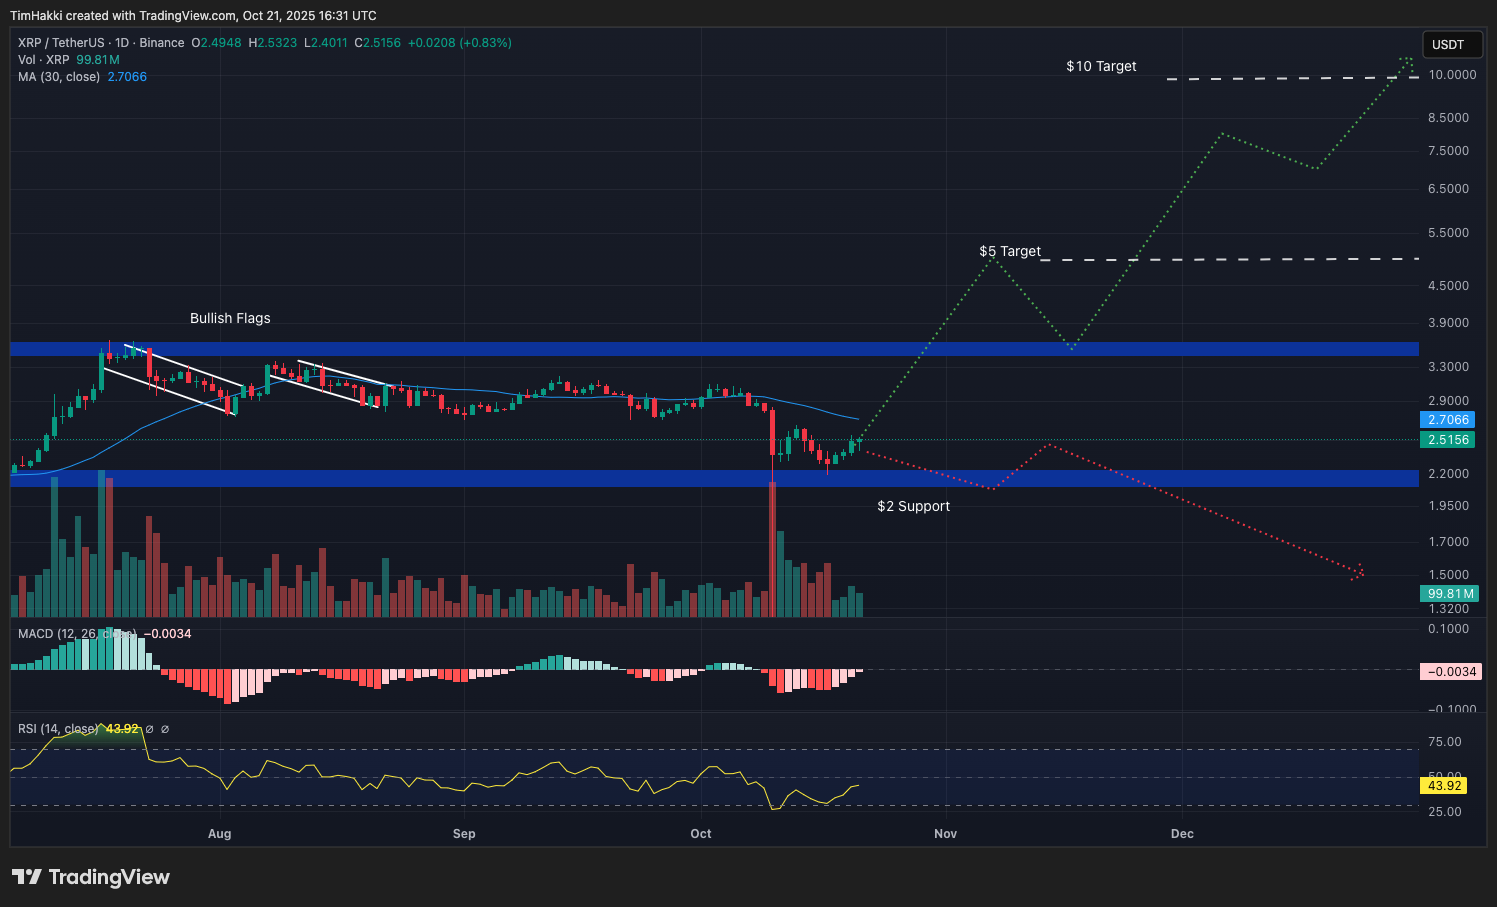The width and height of the screenshot is (1497, 907).
Task: Click the green 2.5156 current price label
Action: click(1447, 439)
